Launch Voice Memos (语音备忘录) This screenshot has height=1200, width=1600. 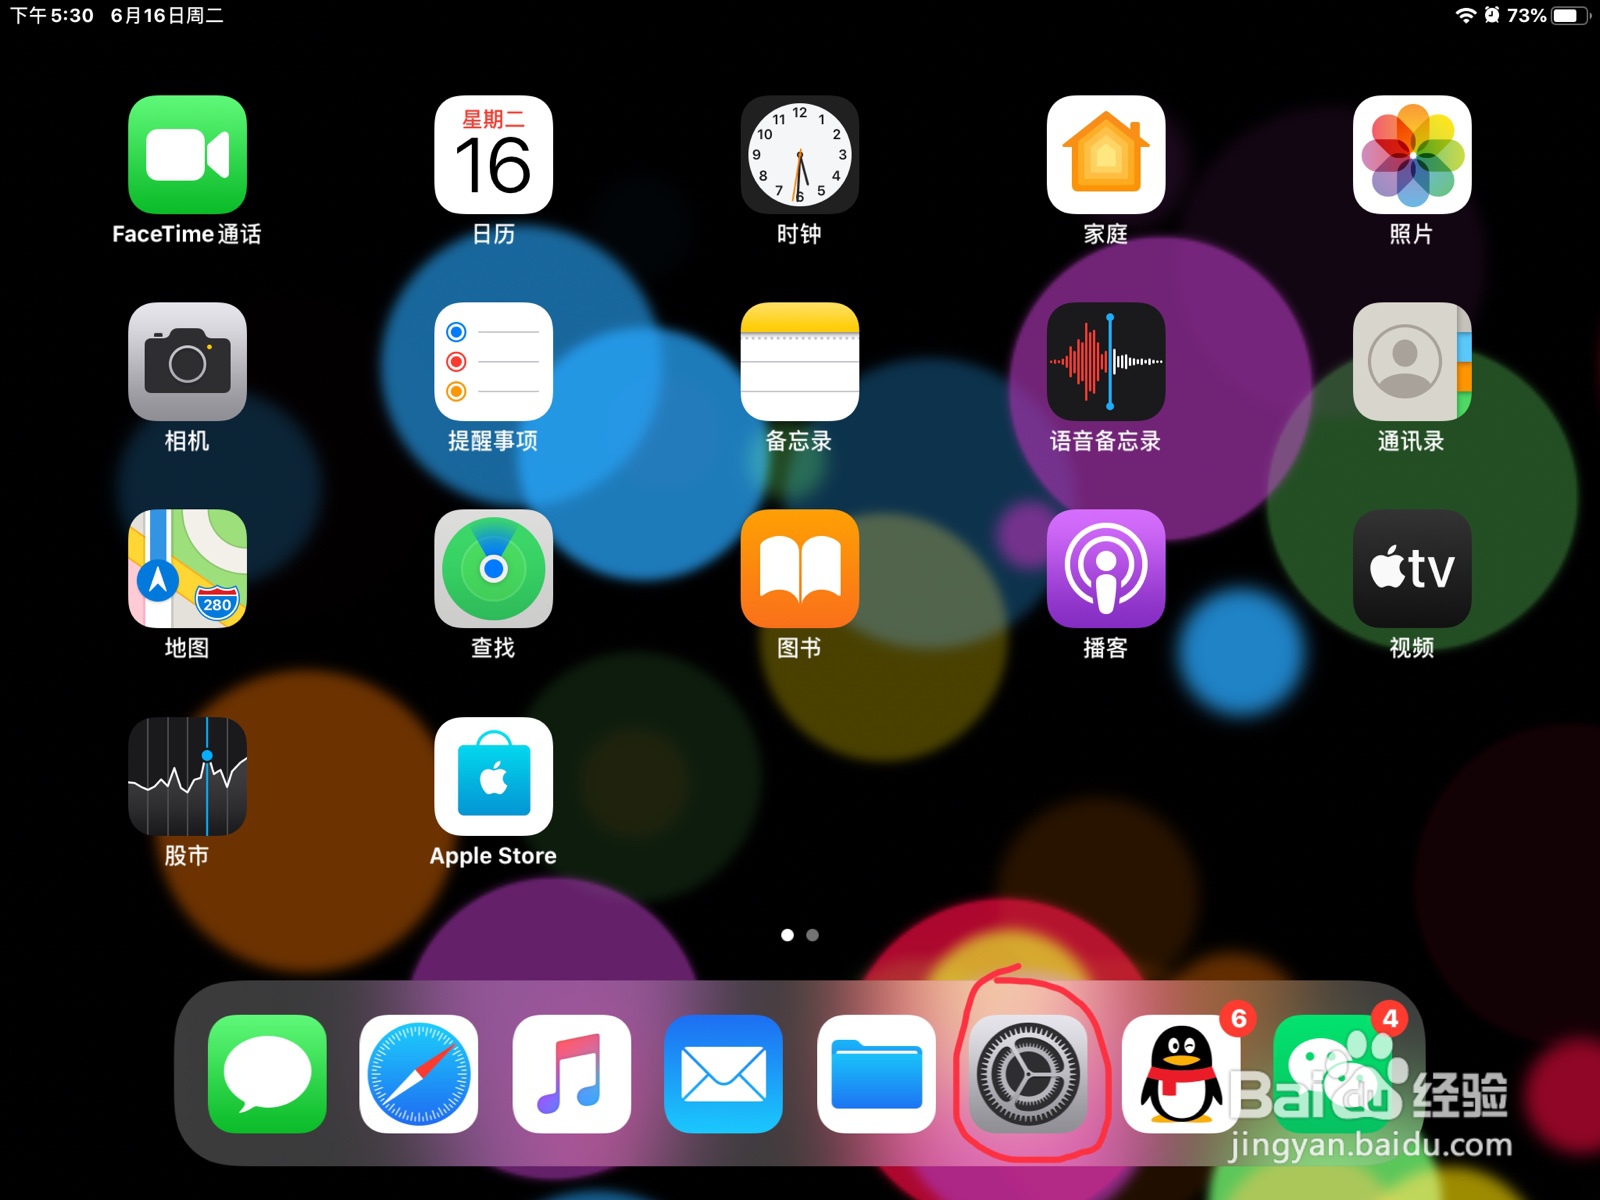[1105, 362]
